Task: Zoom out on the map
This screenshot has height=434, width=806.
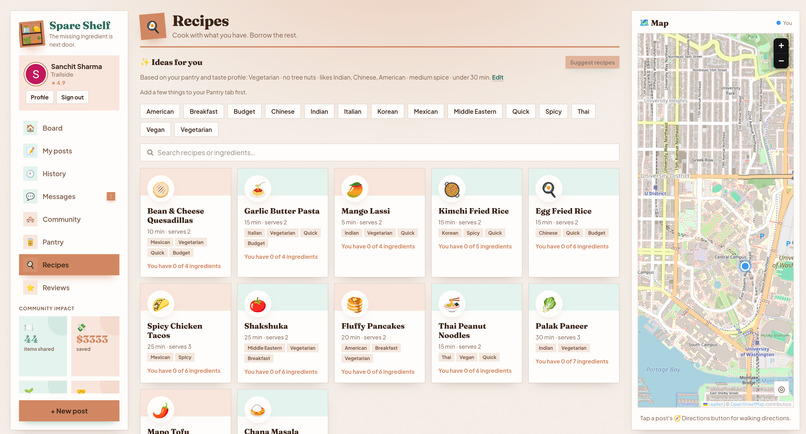Action: [781, 61]
